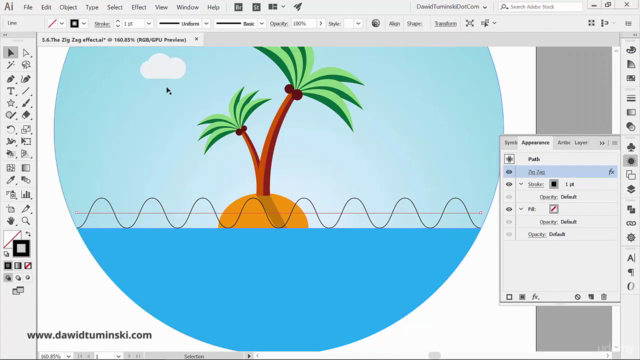Open workspace switcher DawidTuminskiDotCom
Screen dimensions: 640x360
(x=451, y=7)
